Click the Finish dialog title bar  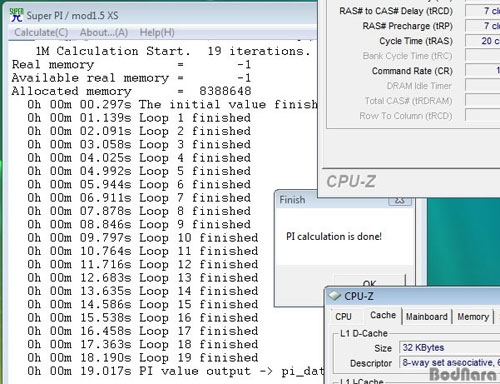(332, 200)
